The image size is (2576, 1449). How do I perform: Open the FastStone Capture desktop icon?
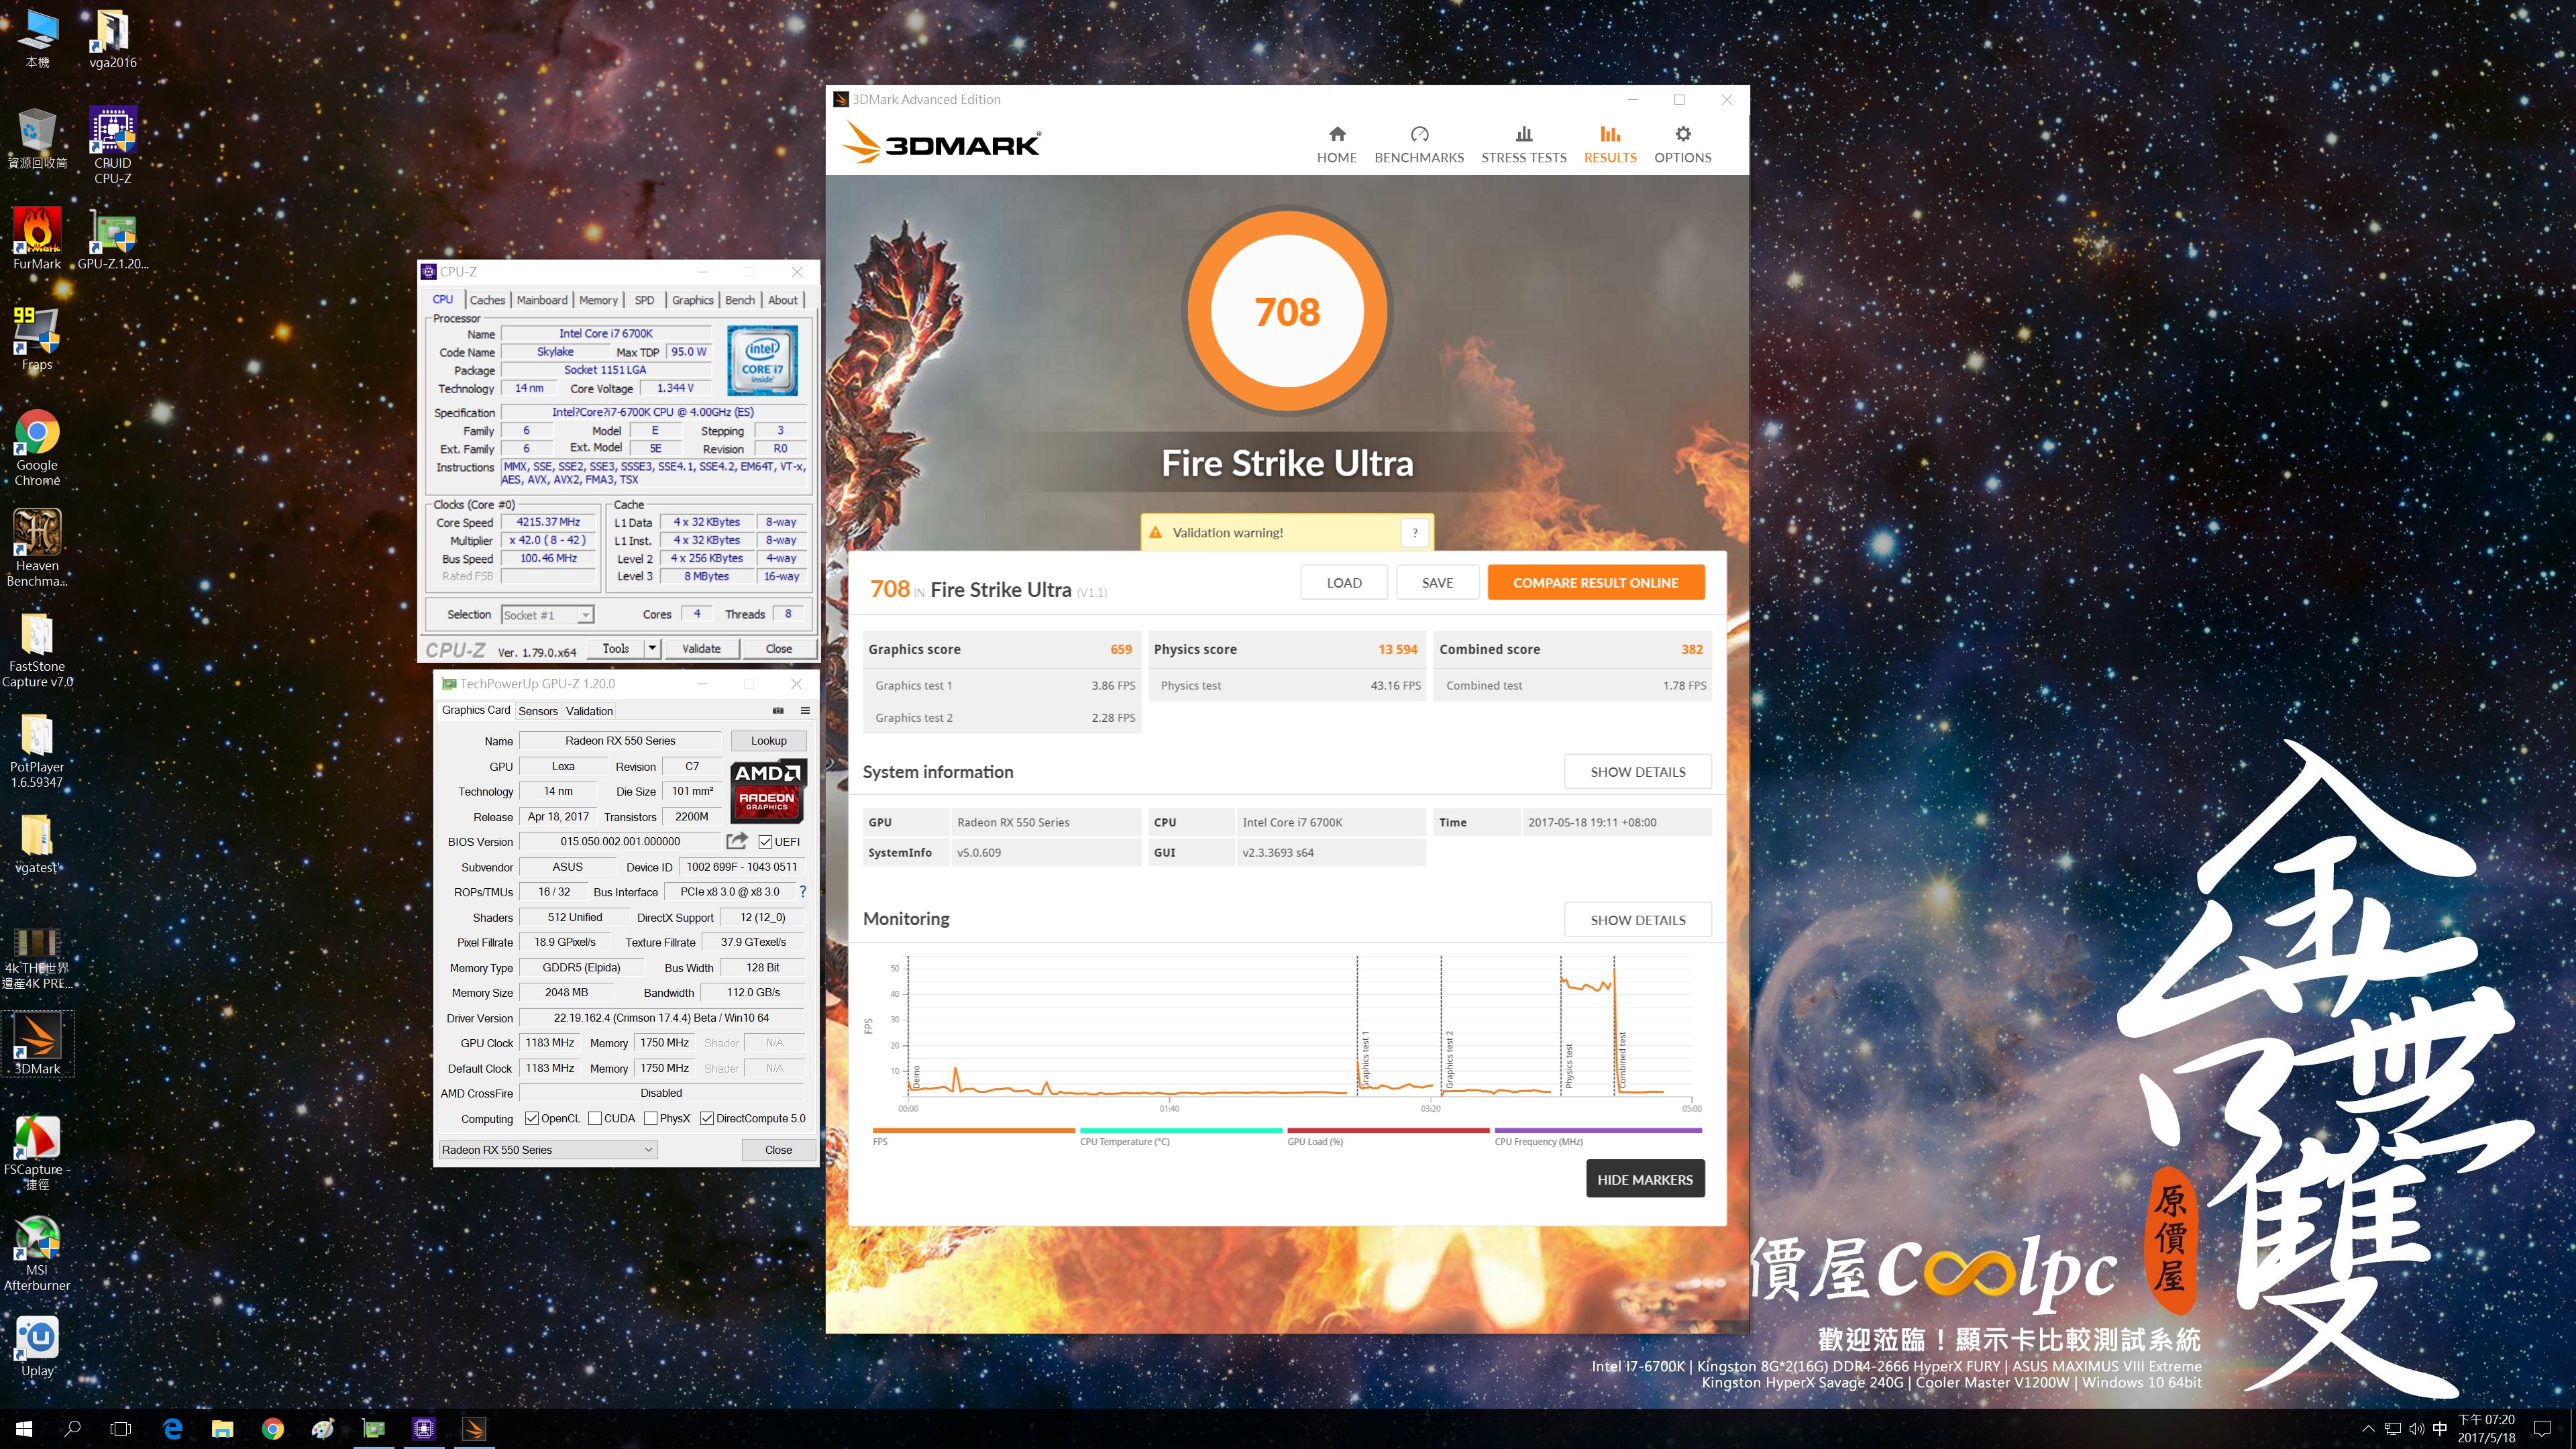37,649
